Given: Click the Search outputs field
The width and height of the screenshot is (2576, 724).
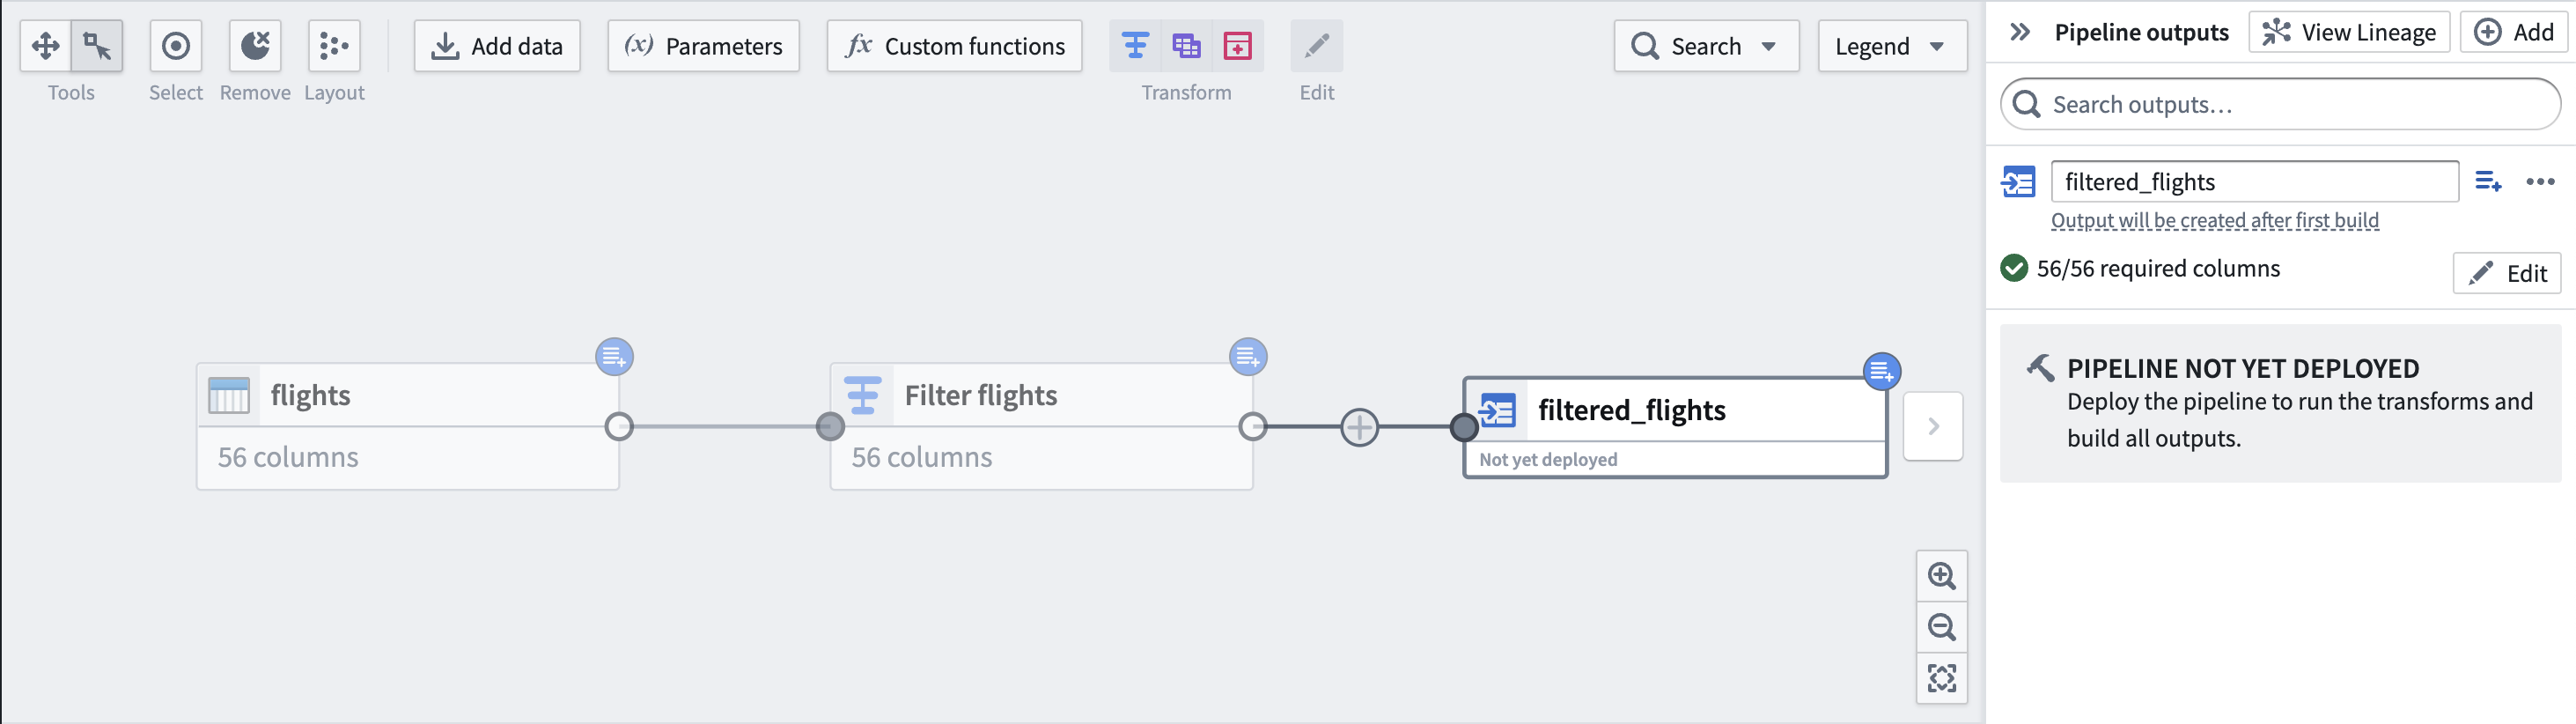Looking at the screenshot, I should (x=2280, y=104).
